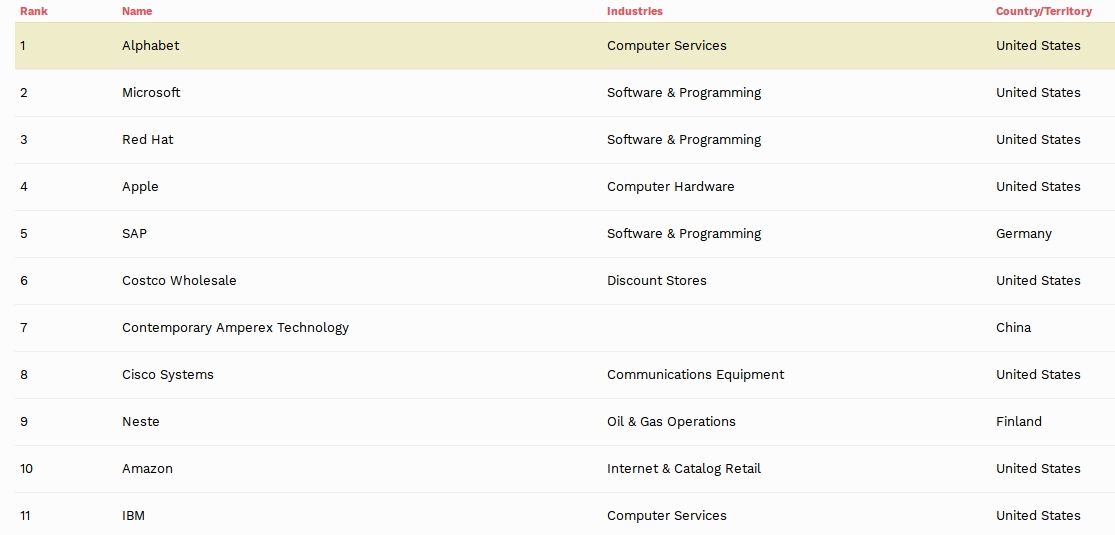This screenshot has height=535, width=1115.
Task: Sort by the Rank column header
Action: click(33, 11)
